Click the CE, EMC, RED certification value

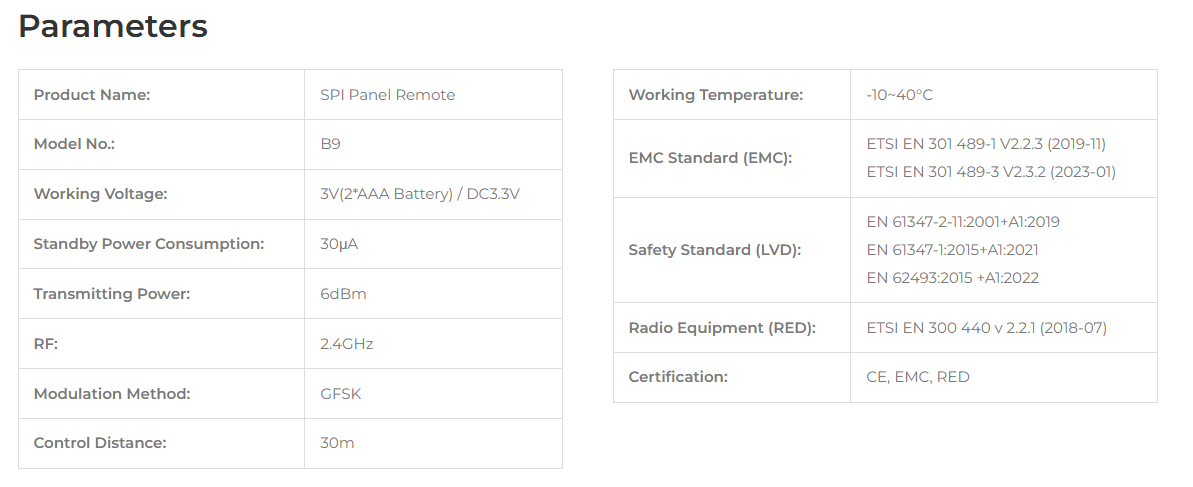pyautogui.click(x=918, y=377)
